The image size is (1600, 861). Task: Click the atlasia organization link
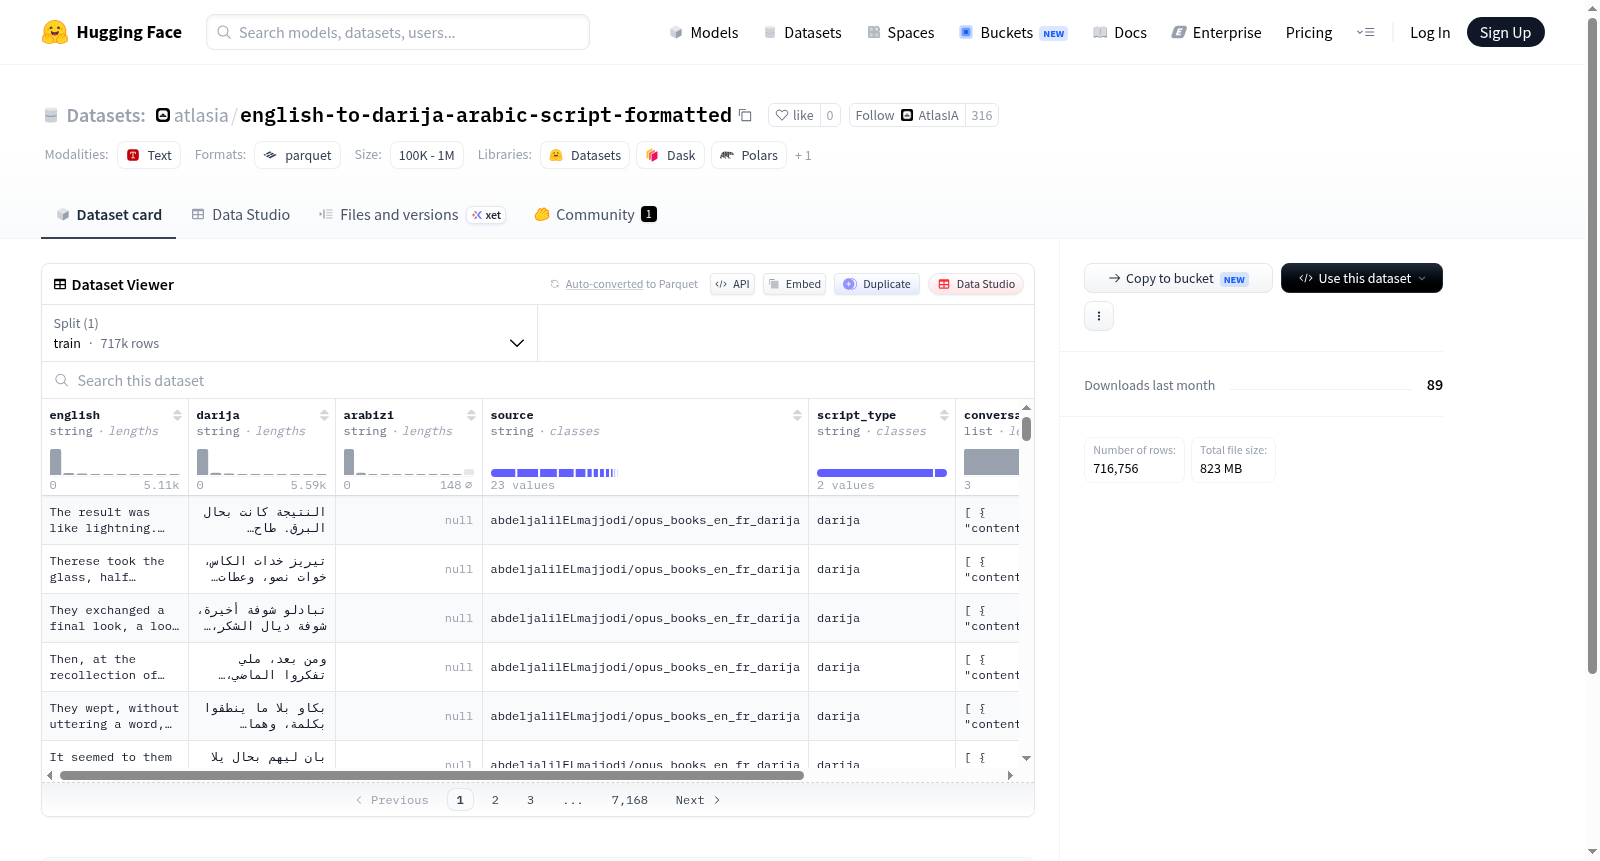[201, 115]
